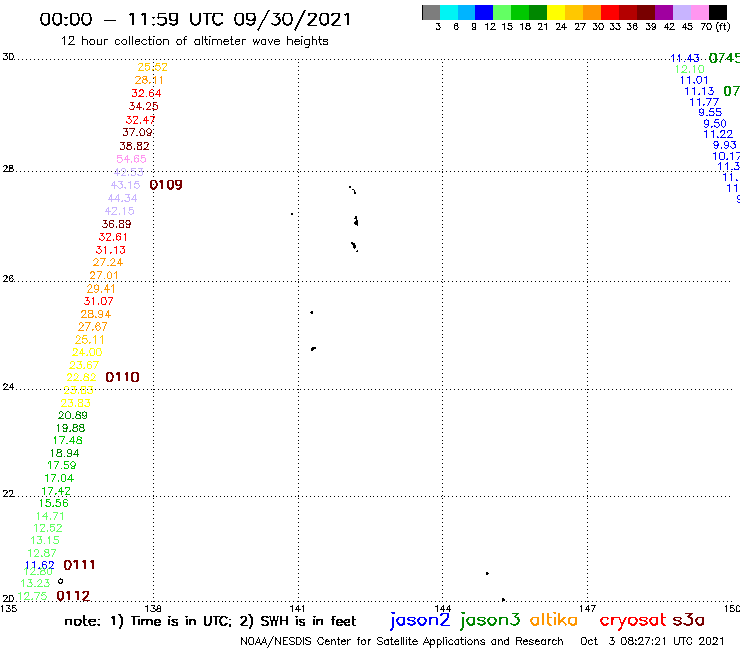Click the wave height value 20.89
Viewport: 740px width, 650px height.
(x=73, y=415)
